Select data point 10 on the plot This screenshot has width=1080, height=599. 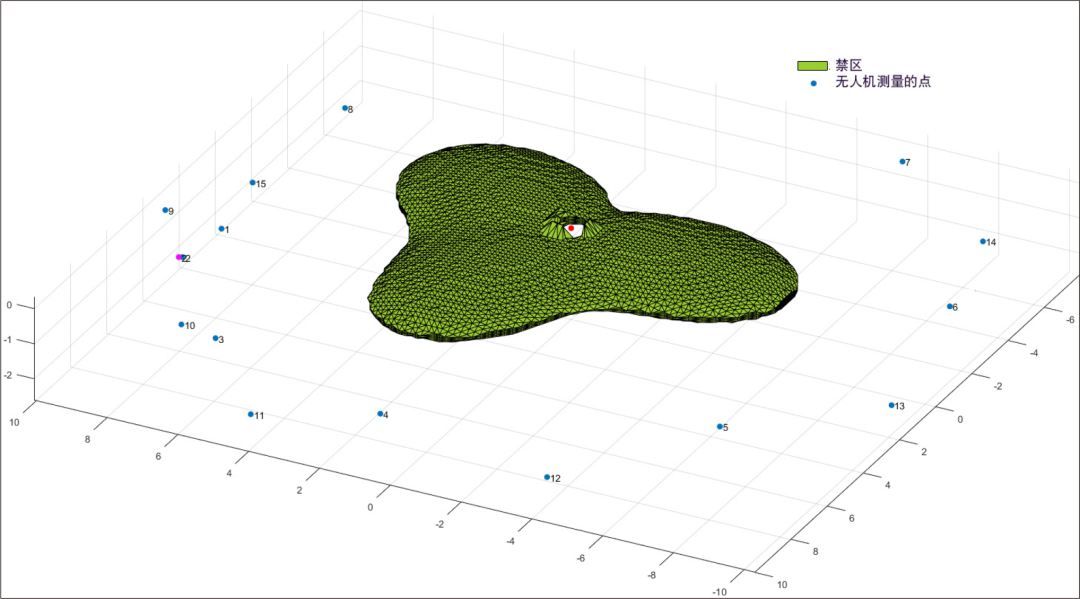[181, 324]
